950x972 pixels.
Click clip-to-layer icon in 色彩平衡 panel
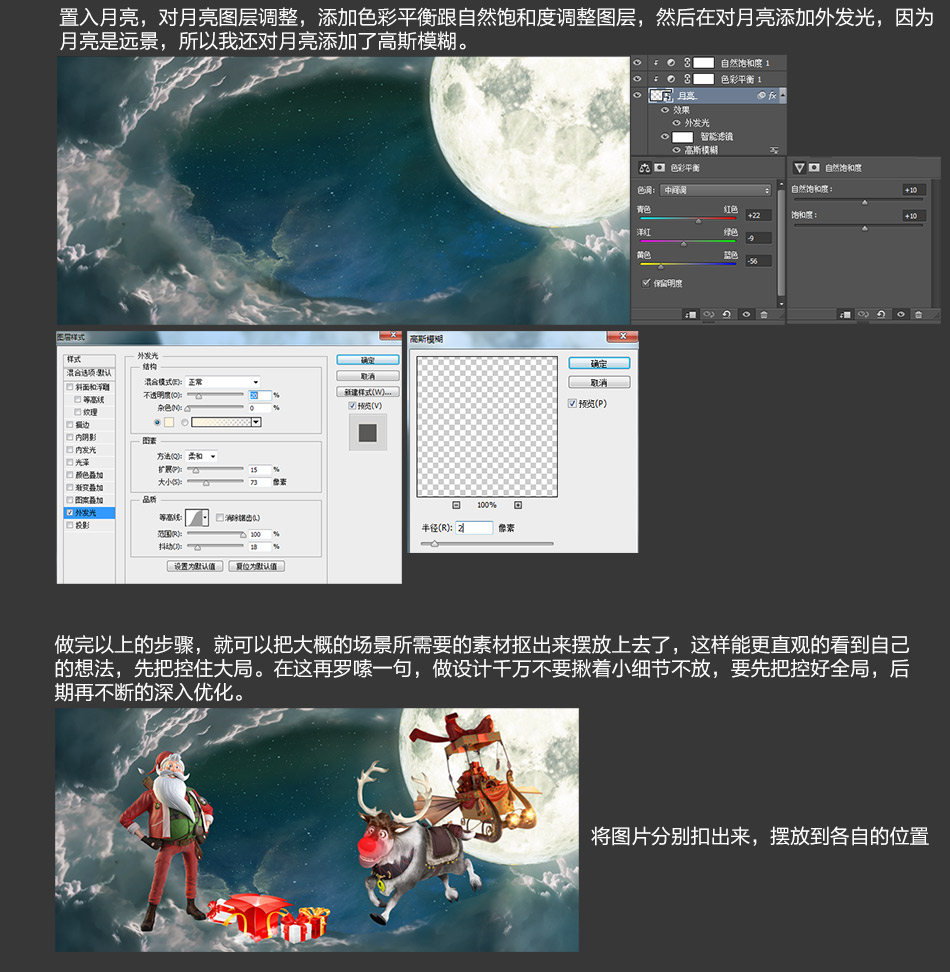(690, 314)
